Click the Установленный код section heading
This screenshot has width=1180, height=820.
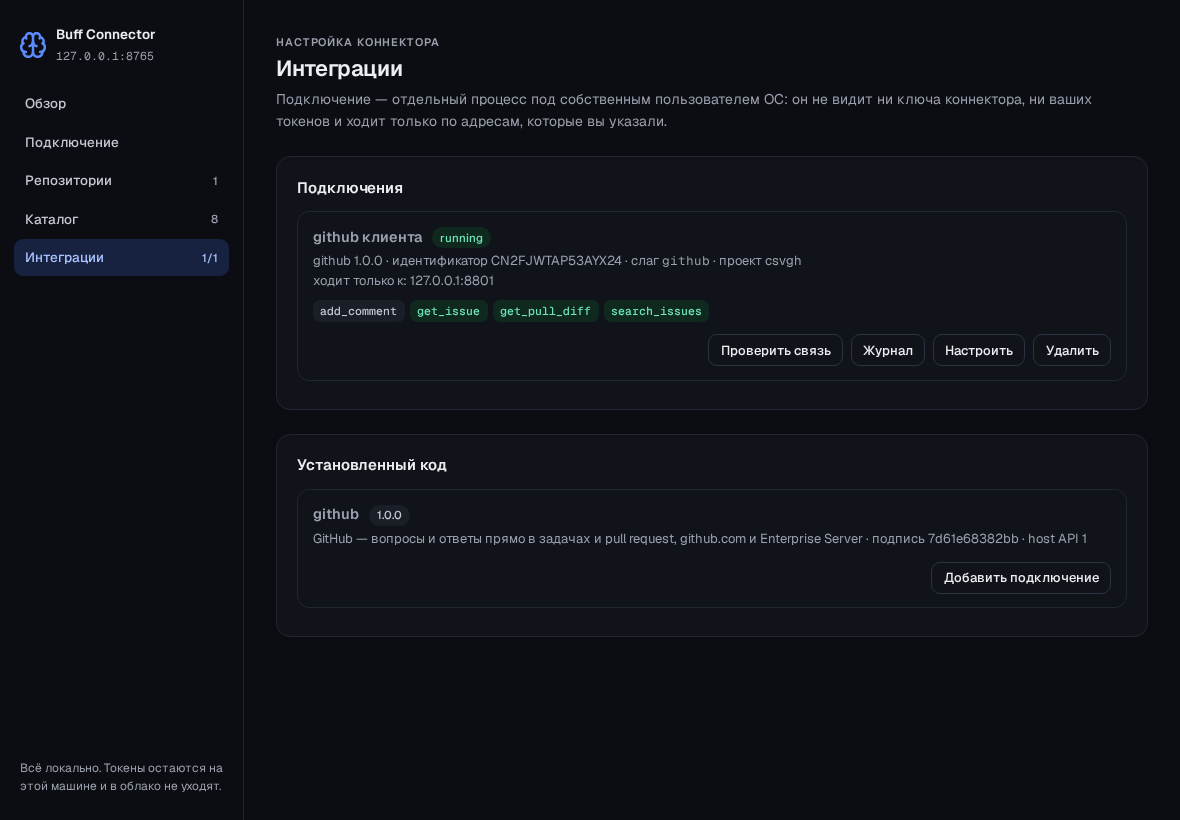click(372, 465)
